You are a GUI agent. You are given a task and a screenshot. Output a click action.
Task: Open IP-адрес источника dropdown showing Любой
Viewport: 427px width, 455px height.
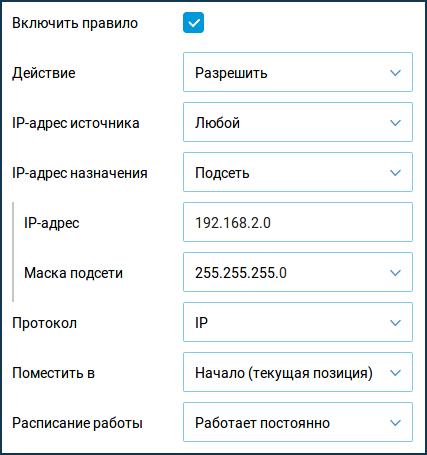click(x=298, y=122)
